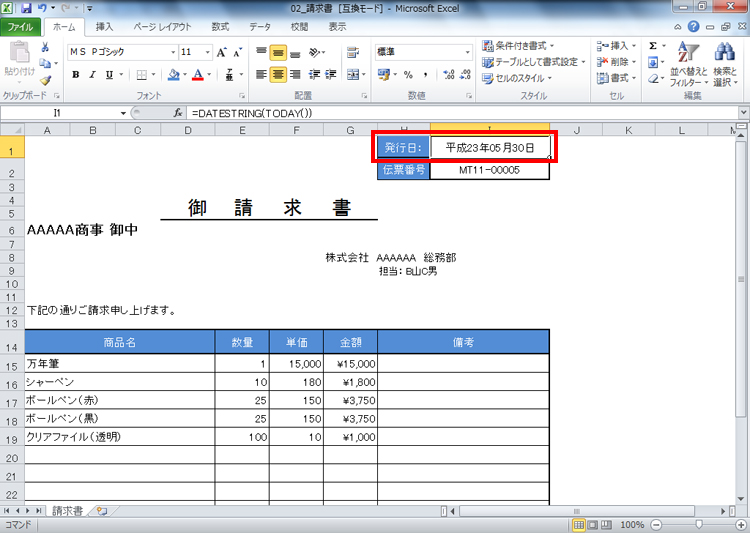Viewport: 750px width, 533px height.
Task: Click the font color red A swatch
Action: point(198,75)
